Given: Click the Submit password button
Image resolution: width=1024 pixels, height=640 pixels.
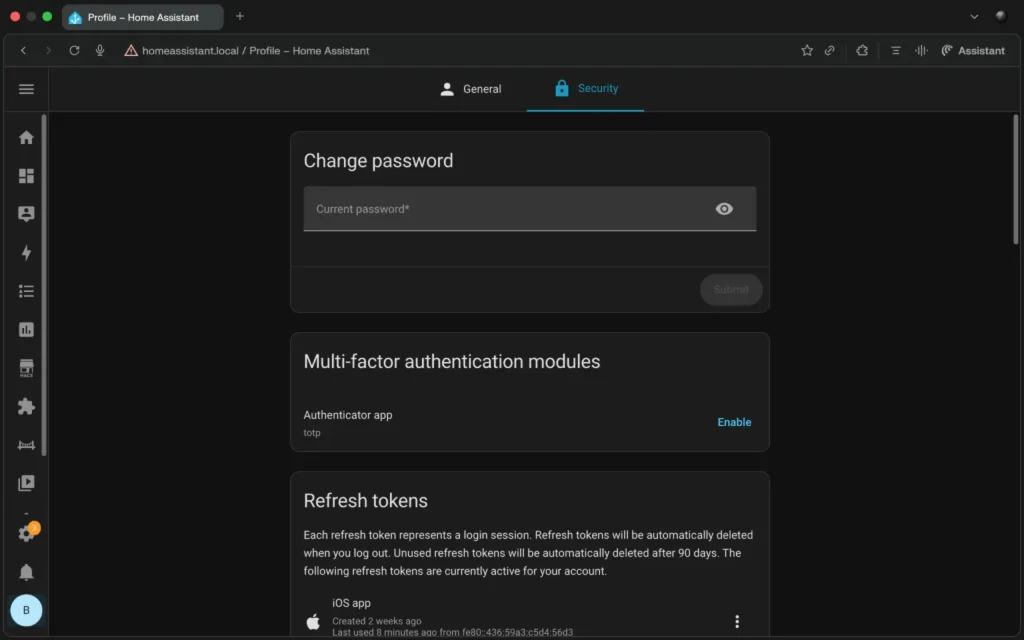Looking at the screenshot, I should point(731,289).
